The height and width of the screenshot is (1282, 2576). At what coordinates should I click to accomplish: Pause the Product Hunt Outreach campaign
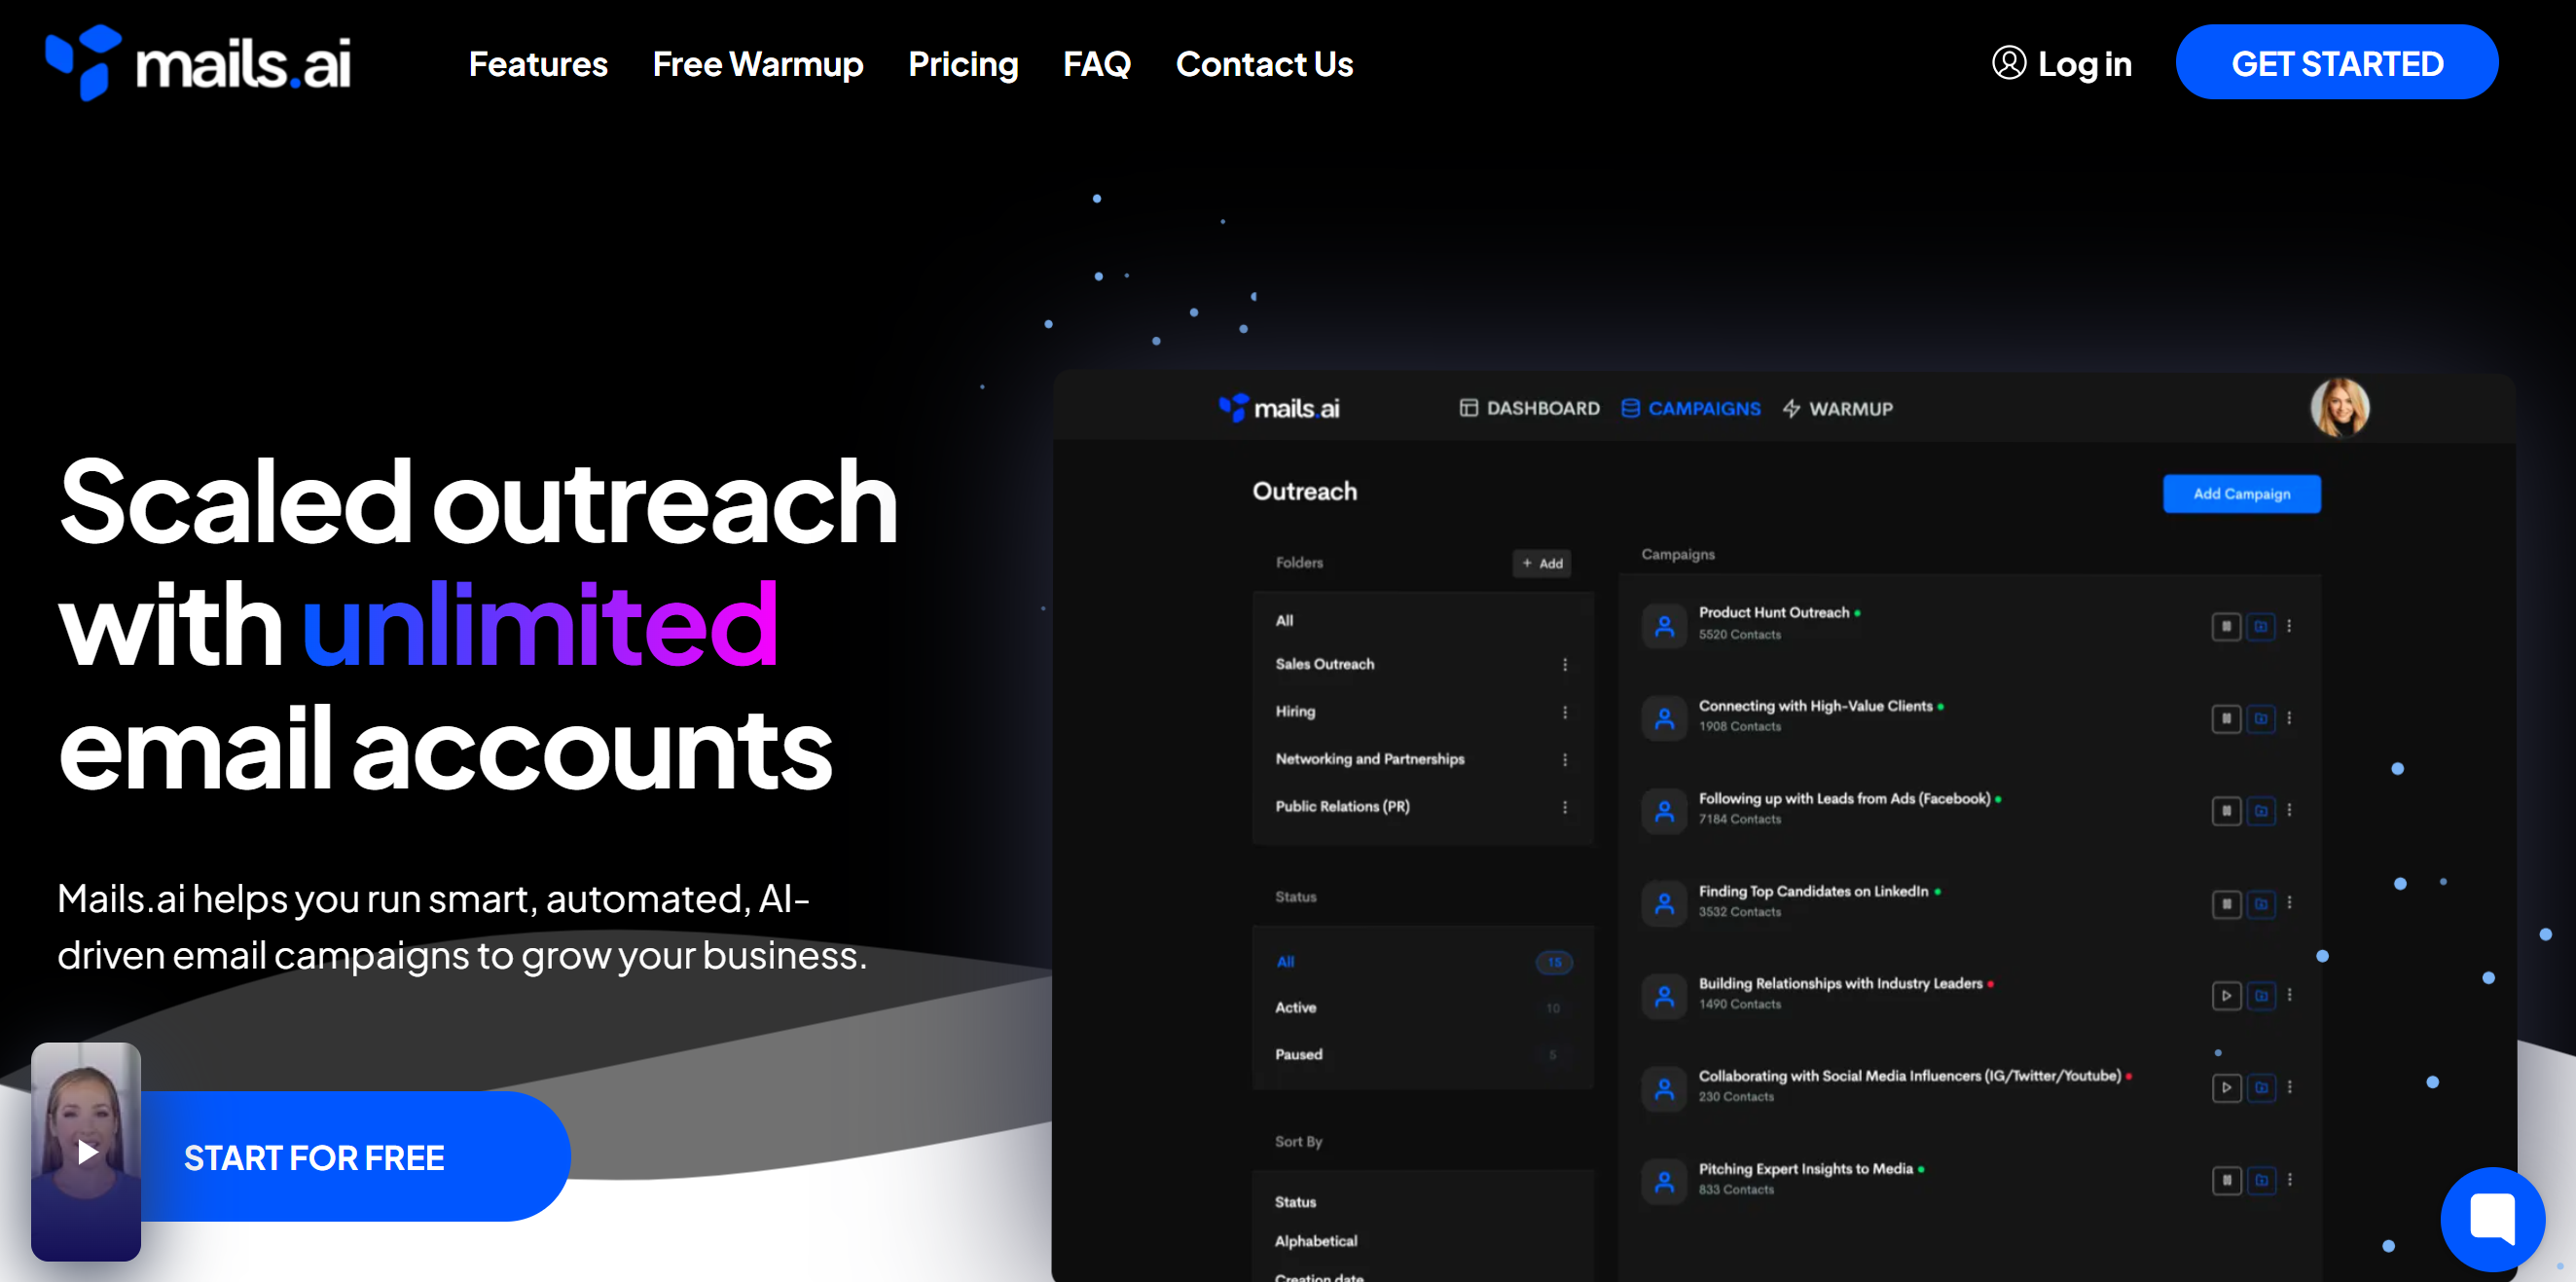pyautogui.click(x=2226, y=626)
